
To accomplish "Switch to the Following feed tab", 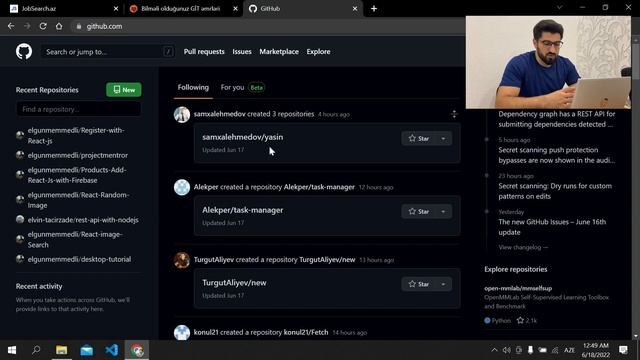I will click(x=193, y=87).
